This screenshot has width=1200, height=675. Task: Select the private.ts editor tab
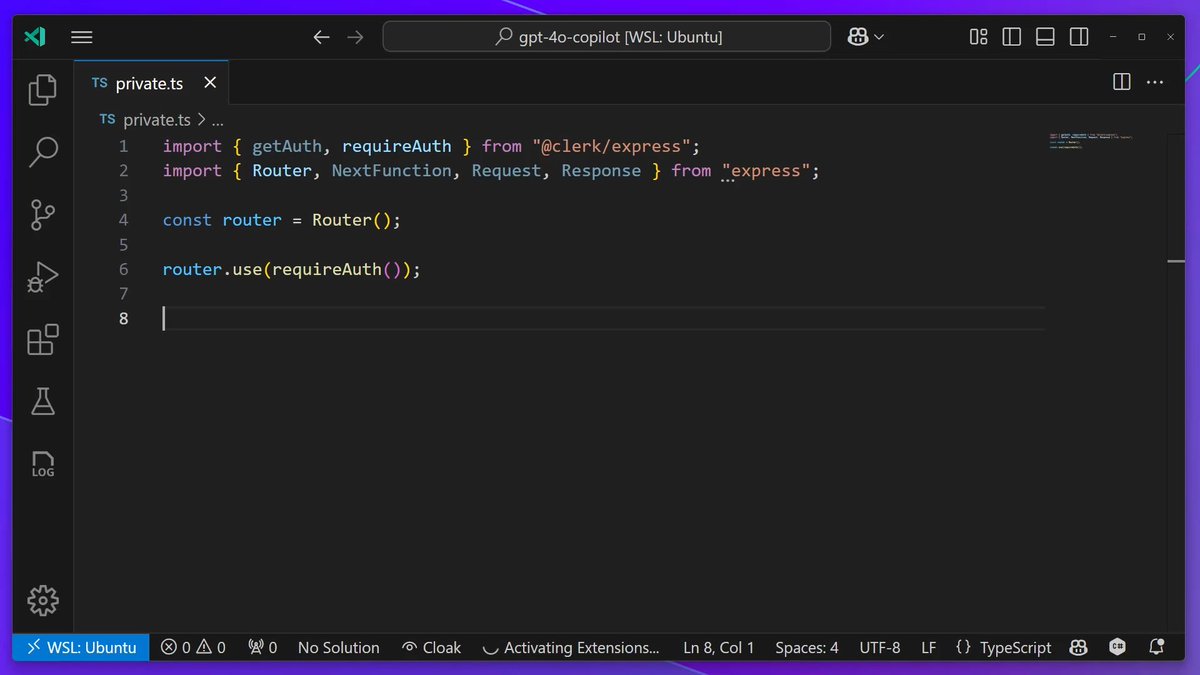(151, 83)
